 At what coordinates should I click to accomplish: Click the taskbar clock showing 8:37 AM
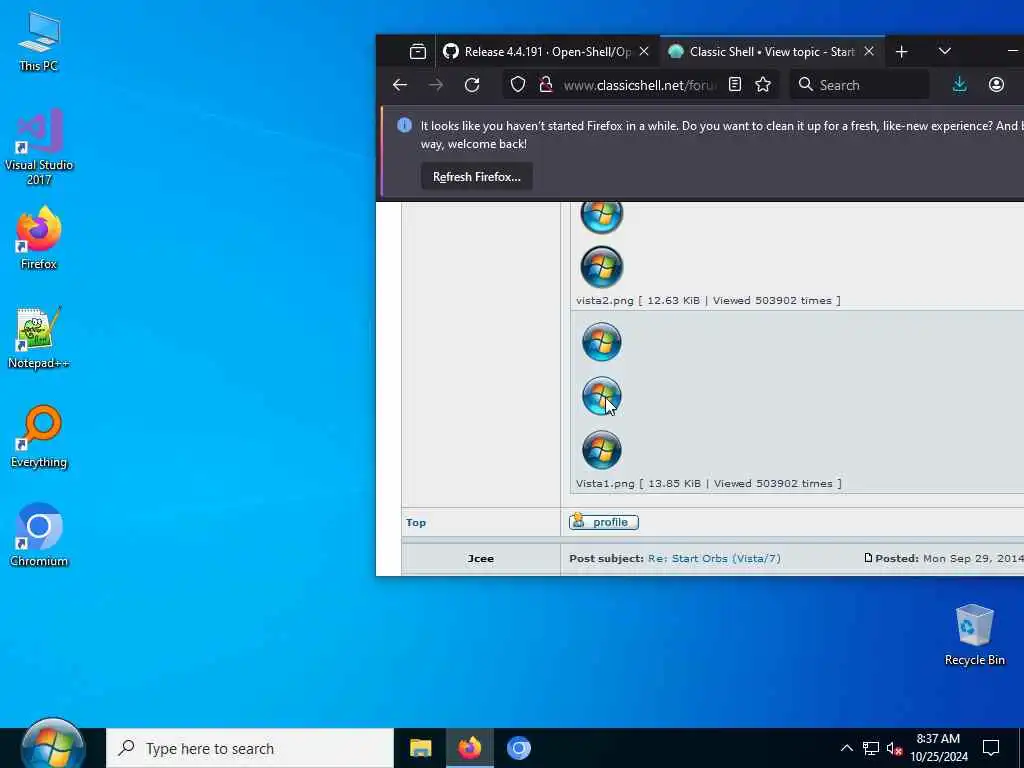[938, 748]
